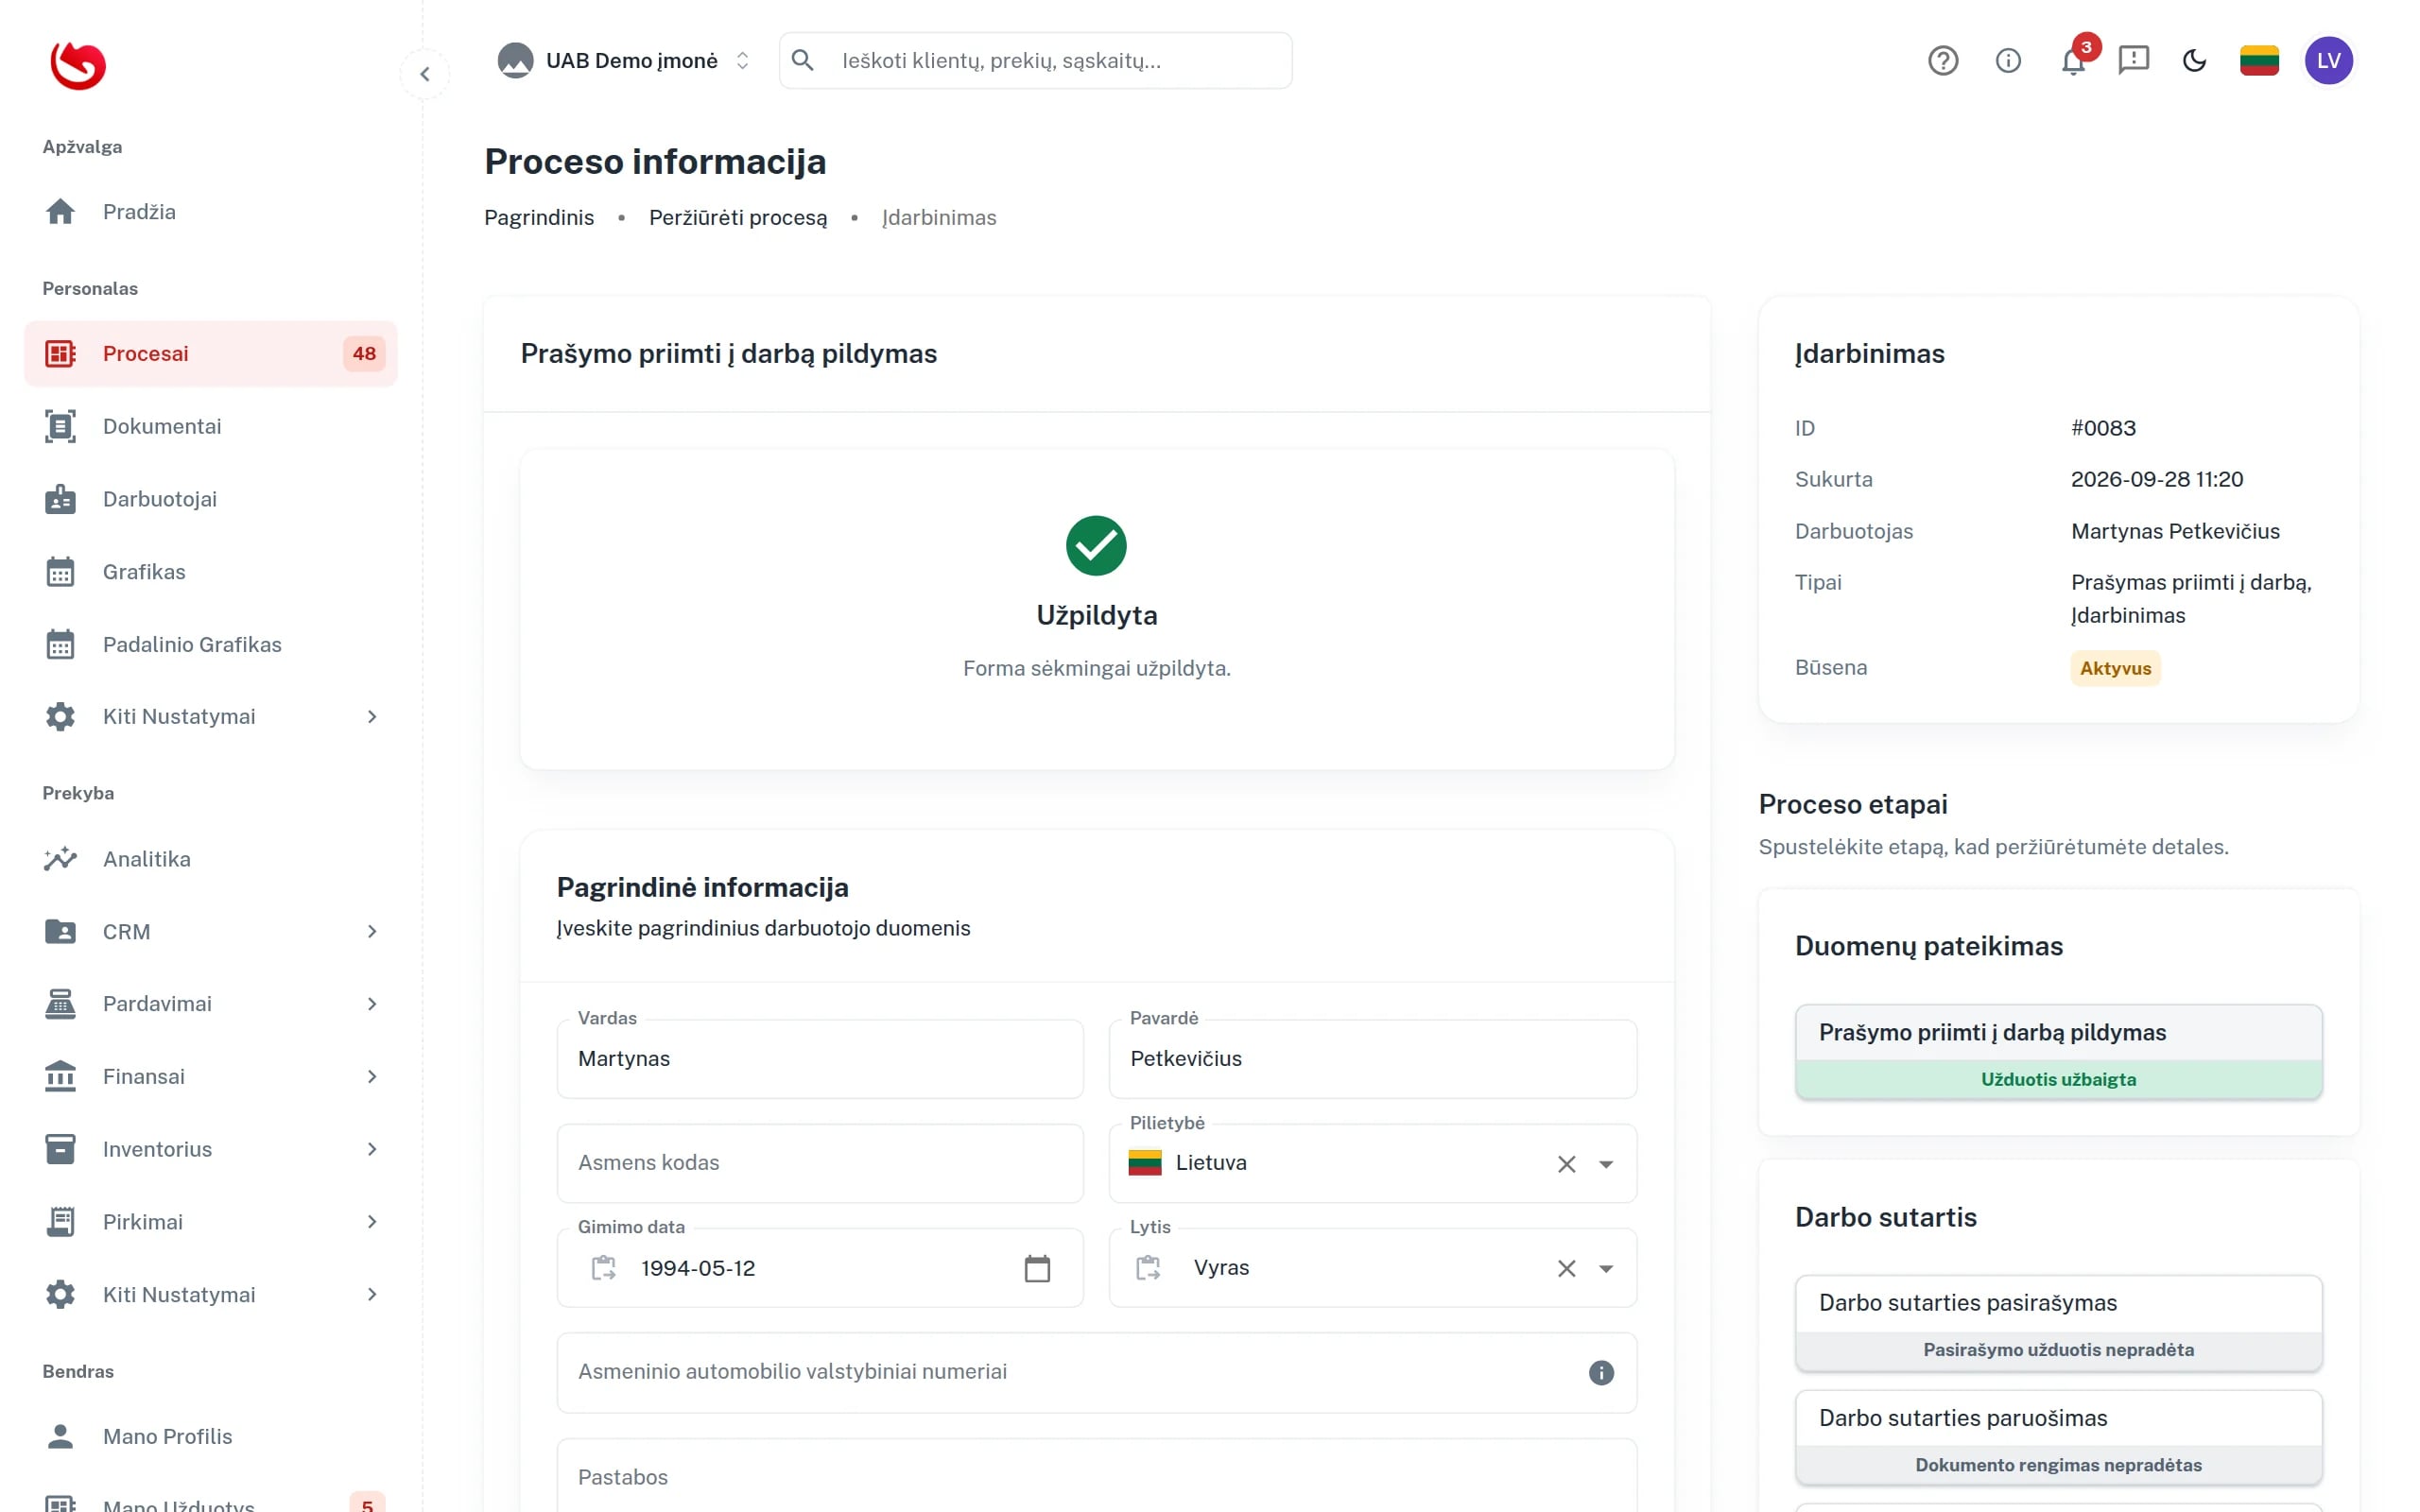Open Mano Profilis in the sidebar

tap(211, 1437)
